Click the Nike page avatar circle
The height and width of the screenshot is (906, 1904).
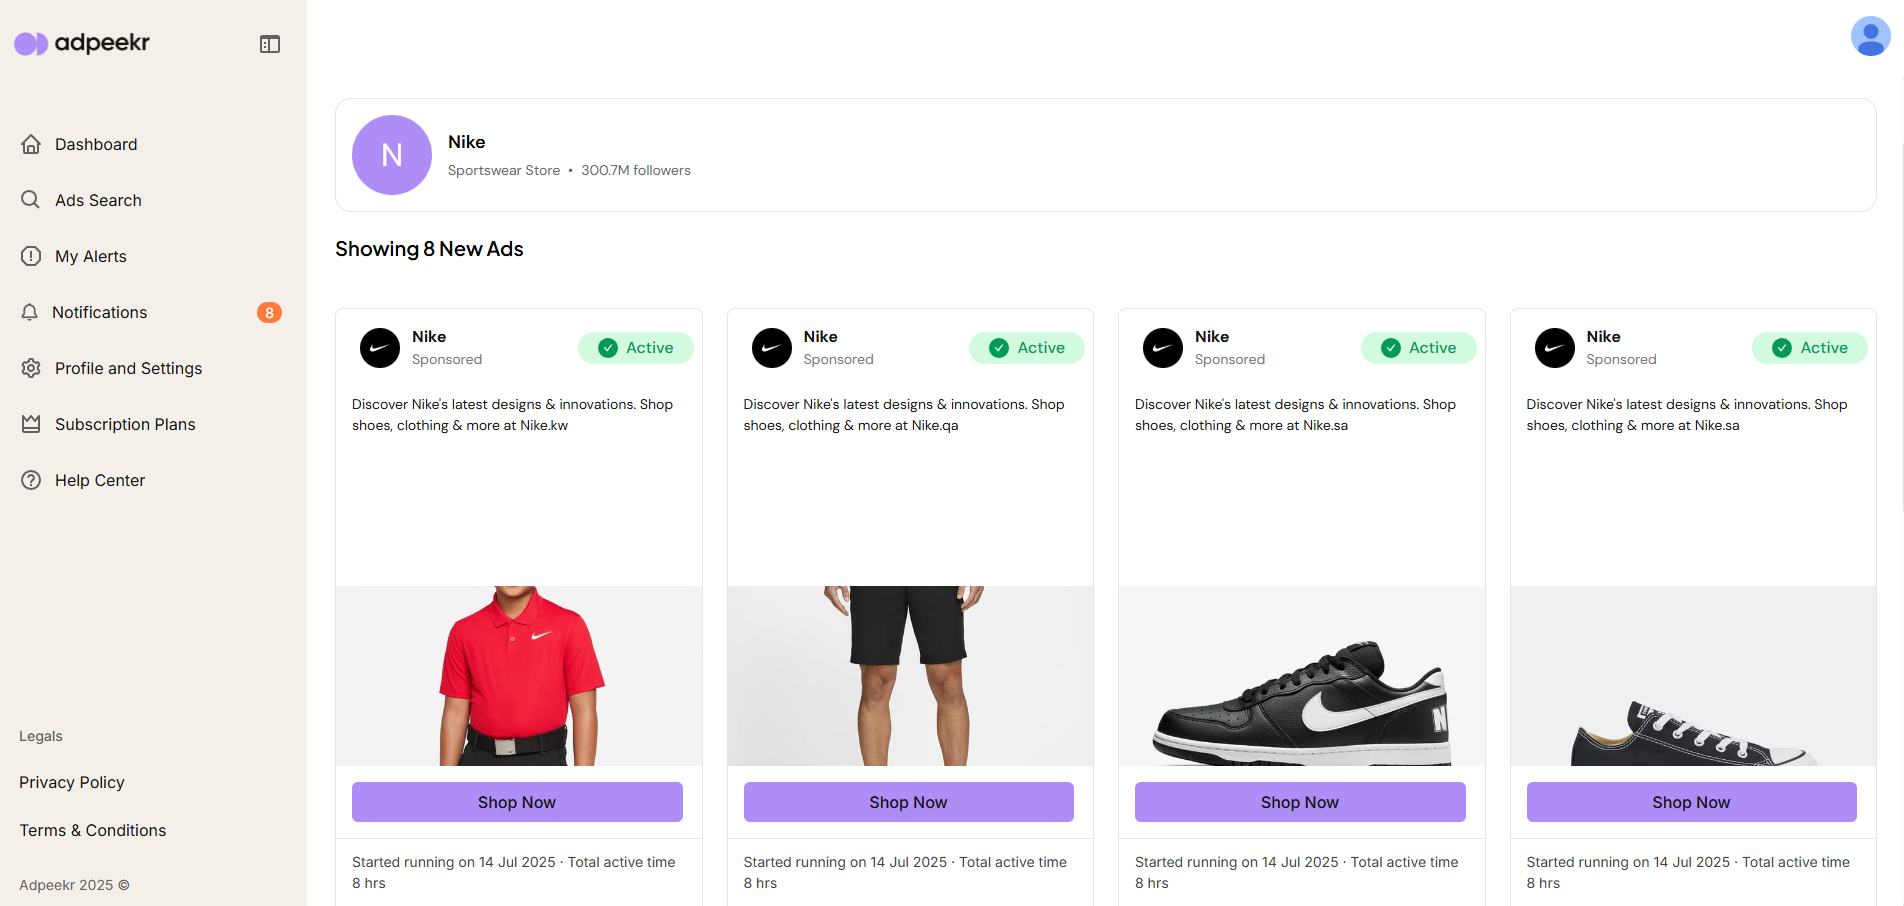pyautogui.click(x=392, y=155)
